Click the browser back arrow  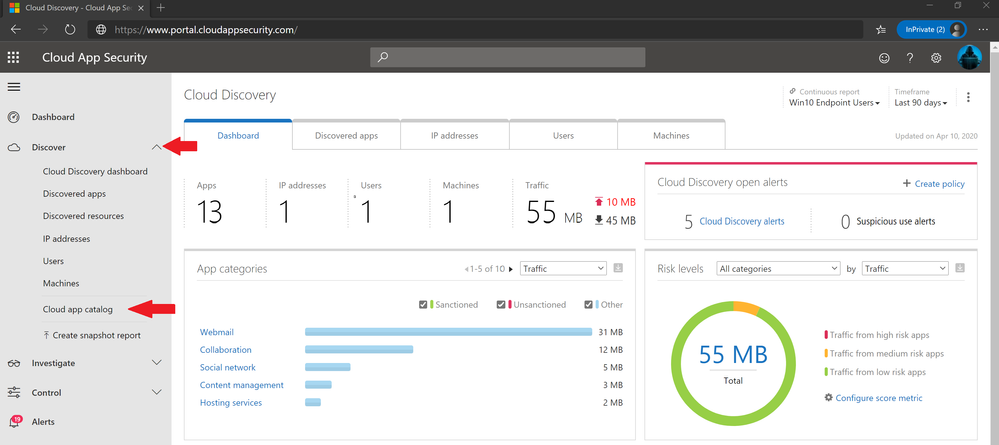pyautogui.click(x=16, y=29)
